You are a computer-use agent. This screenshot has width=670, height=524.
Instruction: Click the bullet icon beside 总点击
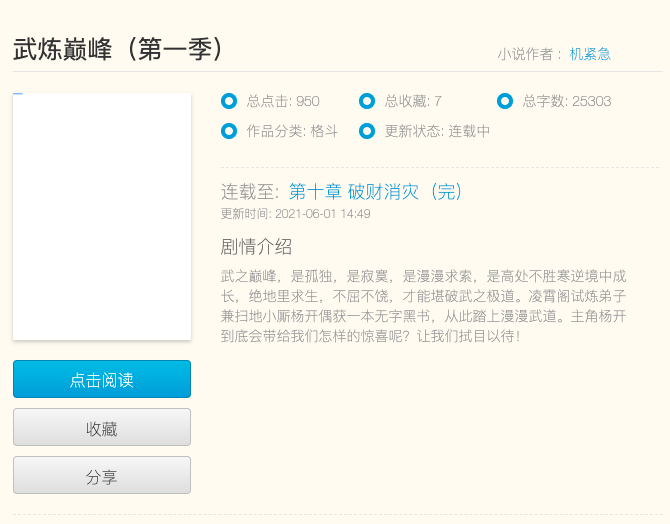229,101
